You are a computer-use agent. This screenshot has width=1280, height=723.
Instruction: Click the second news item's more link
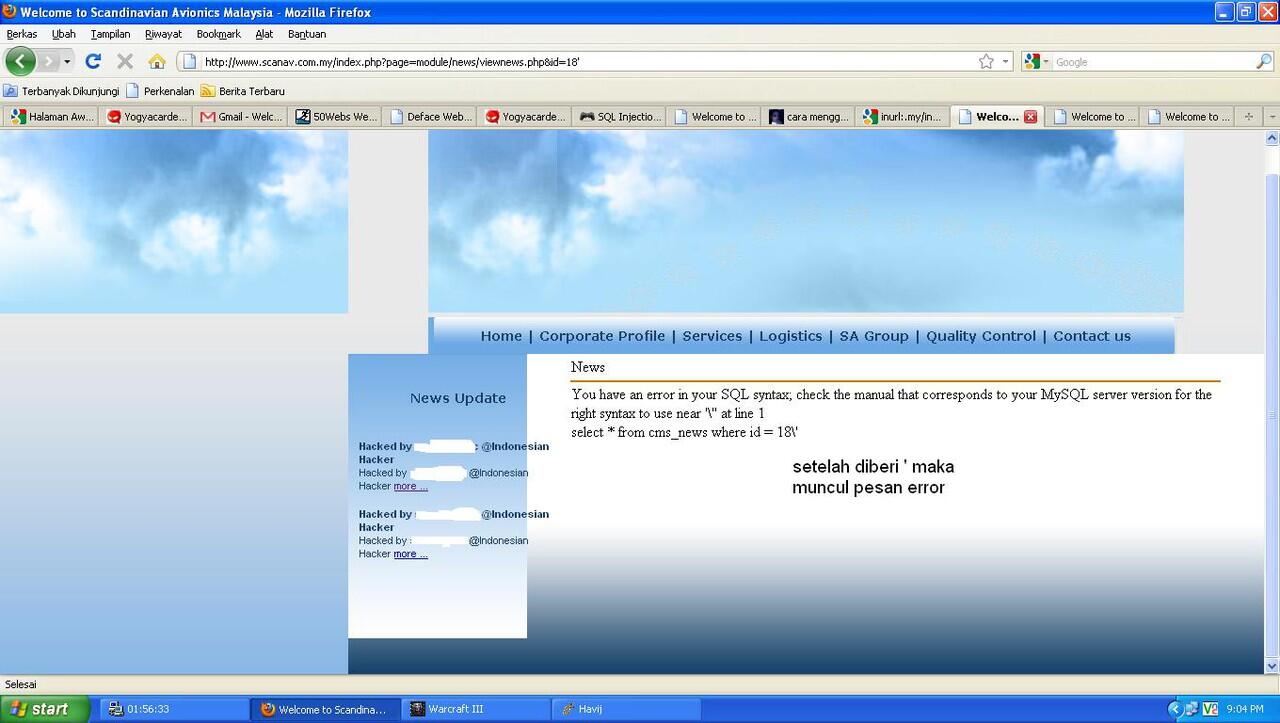pyautogui.click(x=410, y=554)
